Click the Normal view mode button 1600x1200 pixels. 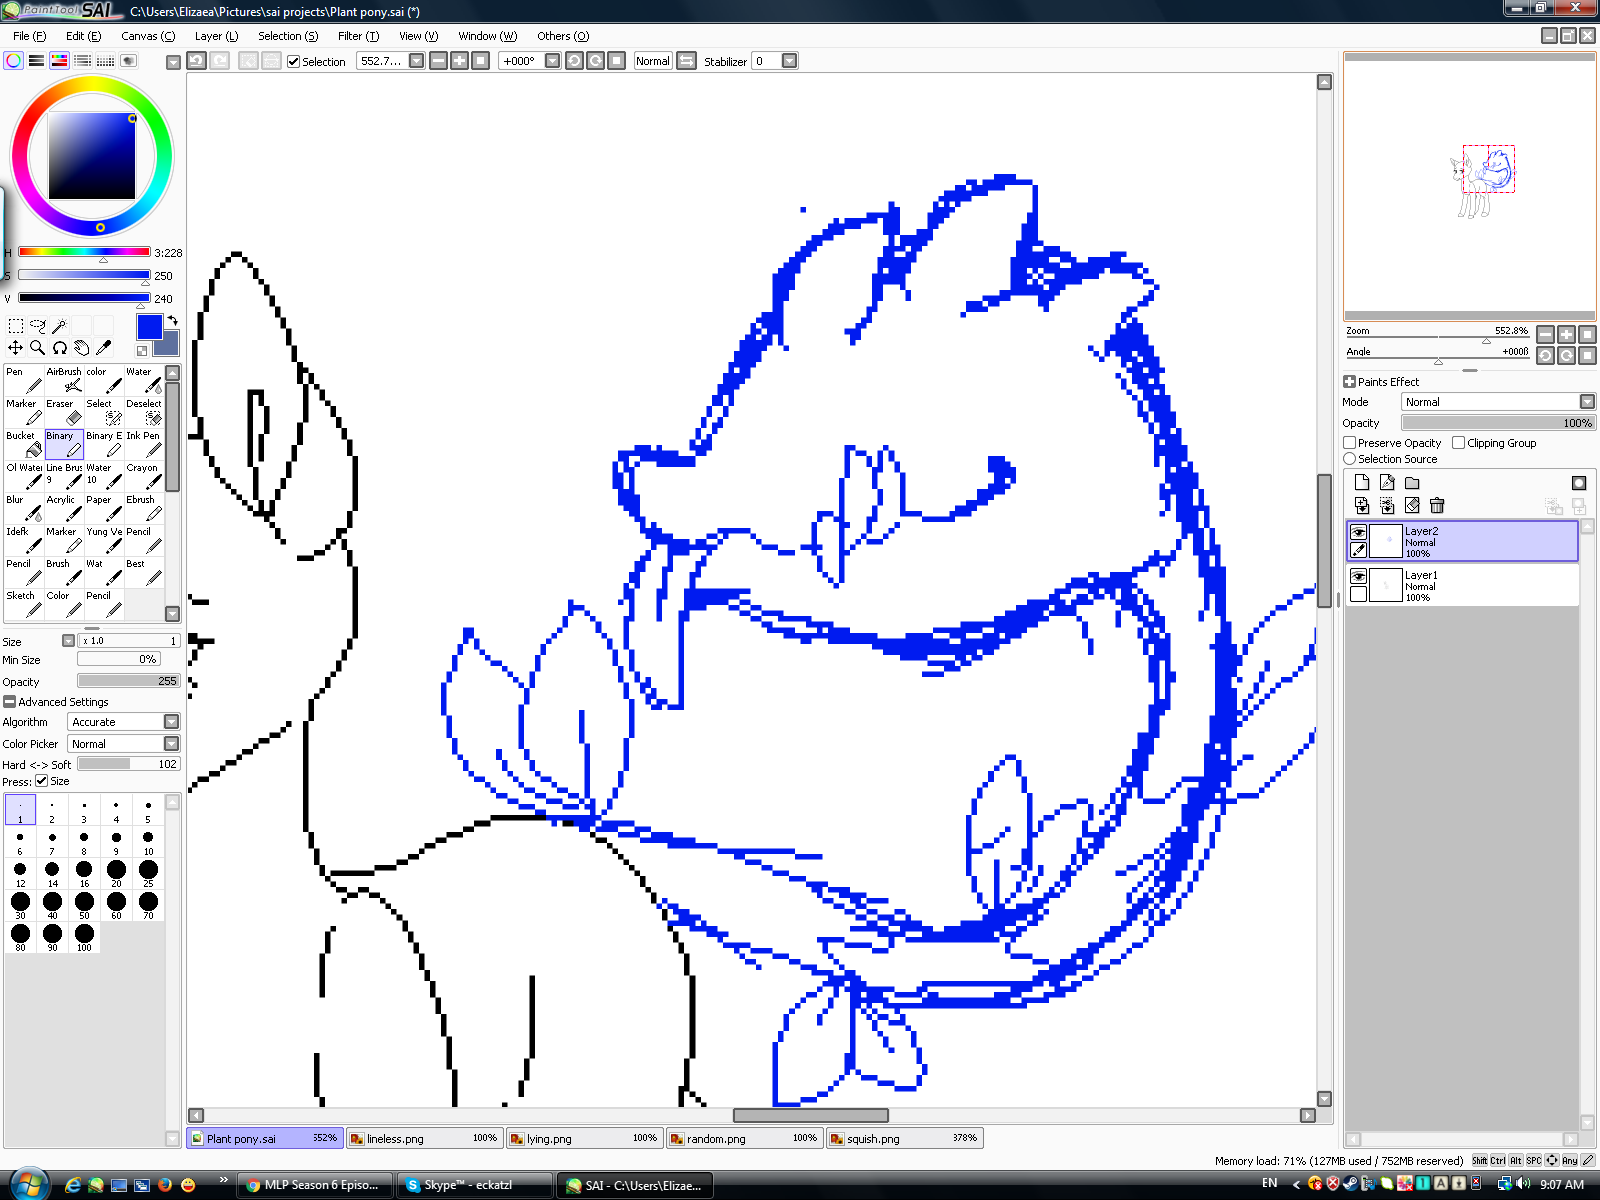pos(653,61)
